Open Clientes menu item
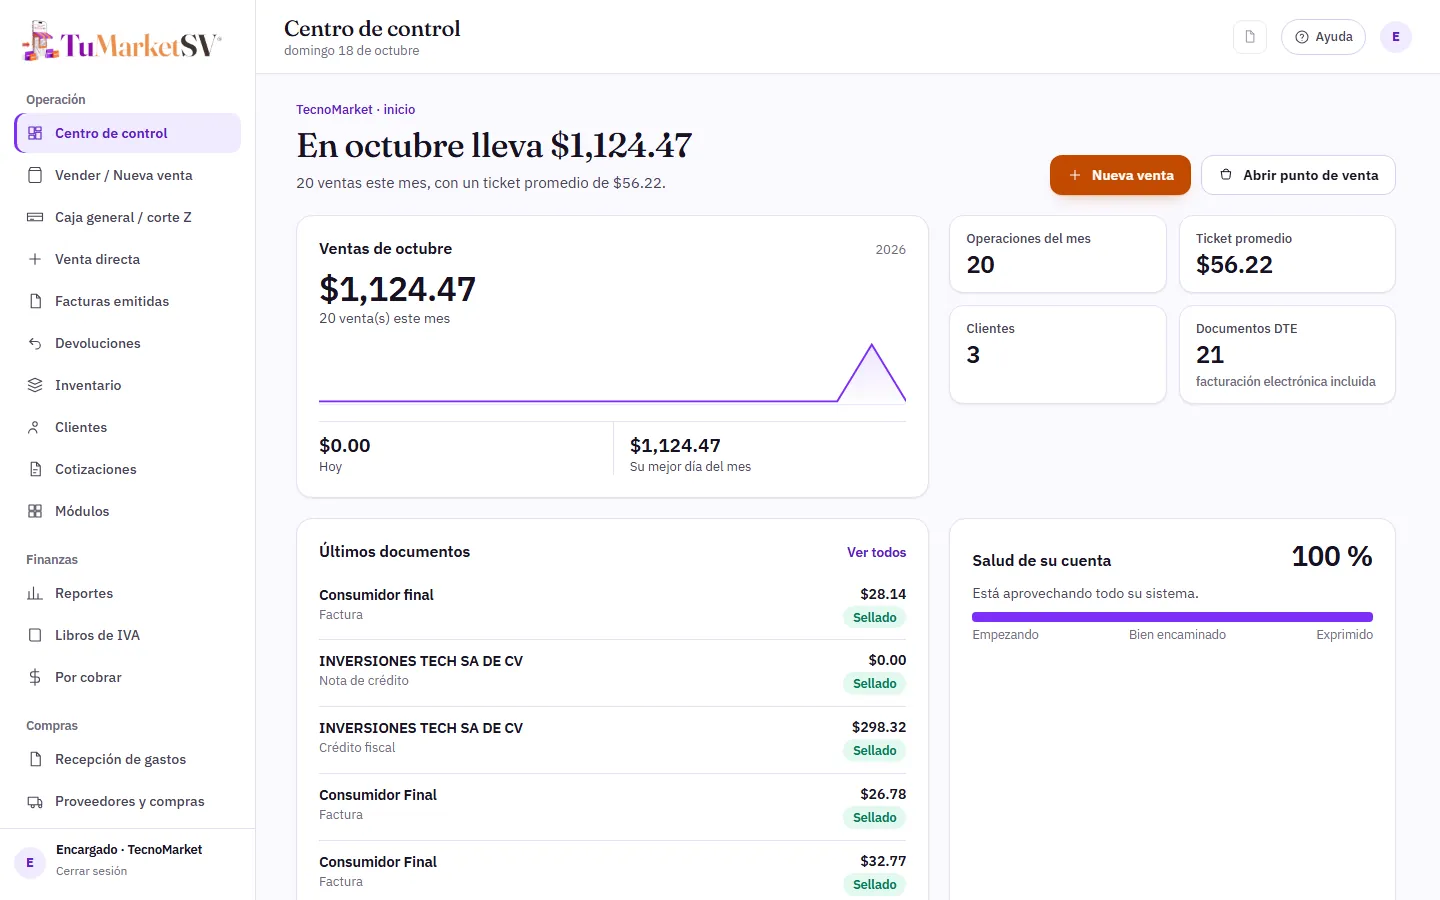Screen dimensions: 1440x900 [128, 427]
